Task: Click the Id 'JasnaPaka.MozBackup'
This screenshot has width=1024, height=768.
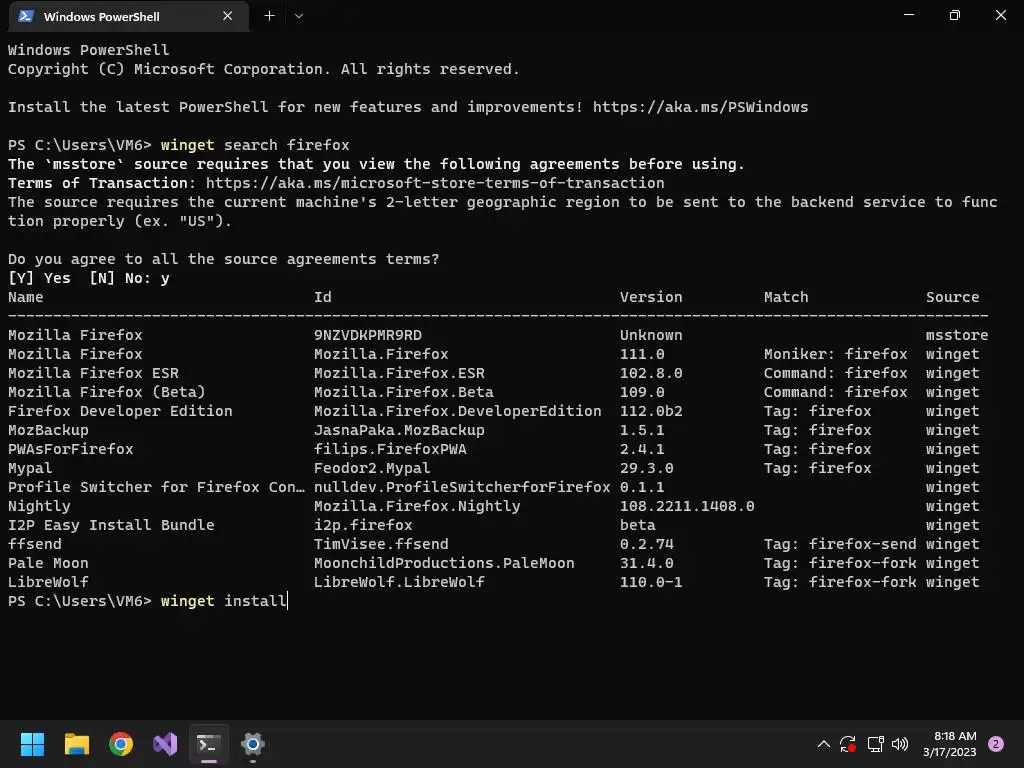Action: click(399, 430)
